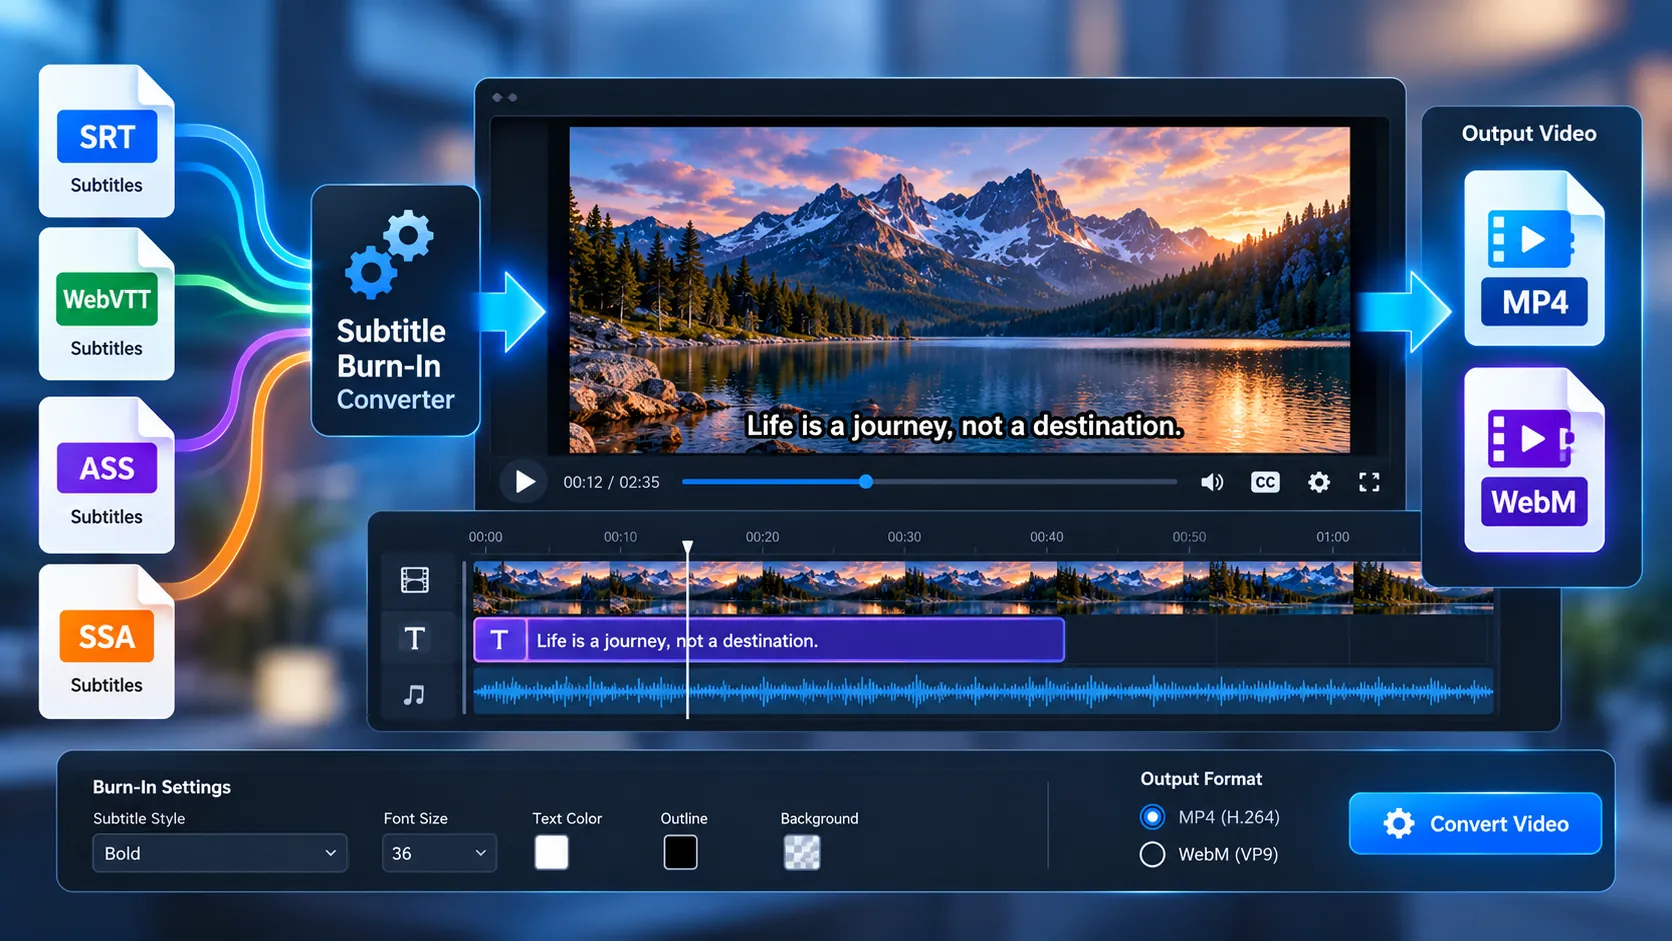Choose the ASS subtitles file icon
1672x941 pixels.
pos(107,475)
